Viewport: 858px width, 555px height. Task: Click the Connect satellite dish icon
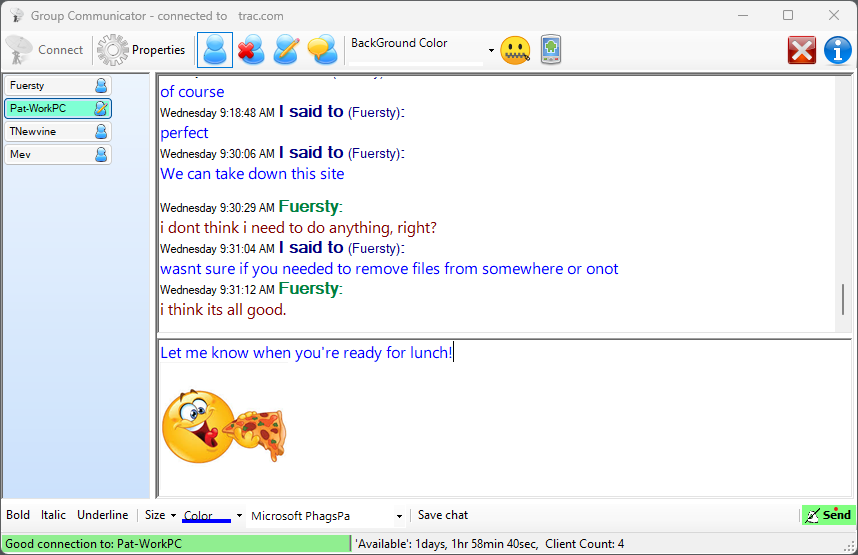coord(20,50)
